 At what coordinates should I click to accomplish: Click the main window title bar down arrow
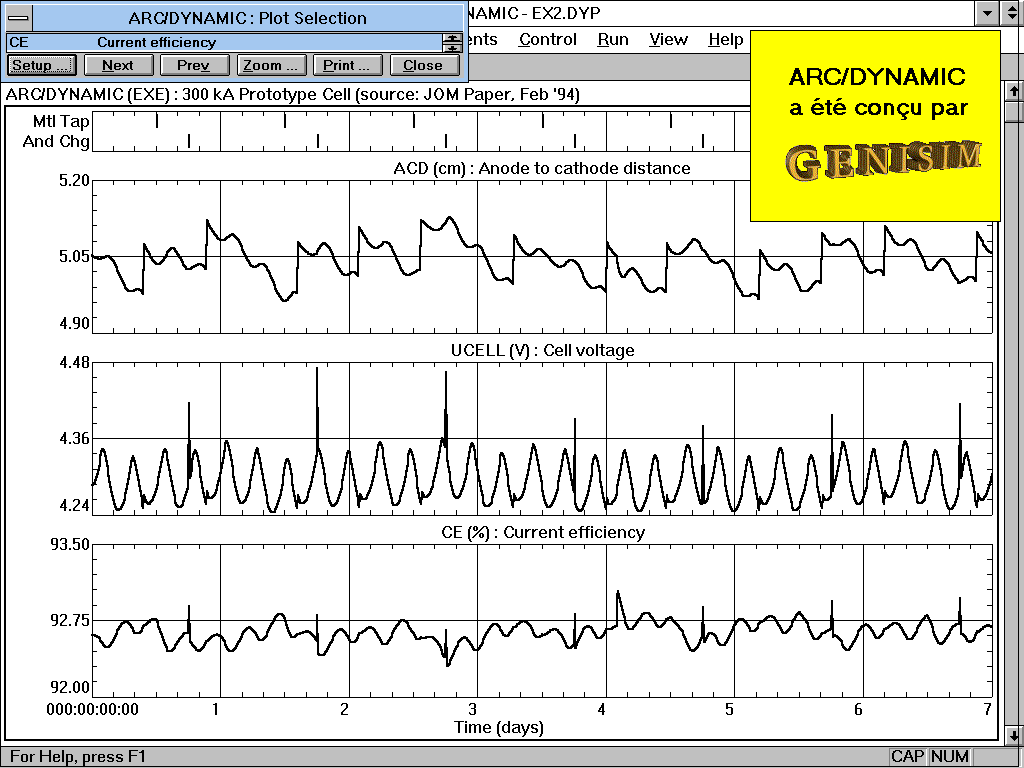tap(987, 12)
